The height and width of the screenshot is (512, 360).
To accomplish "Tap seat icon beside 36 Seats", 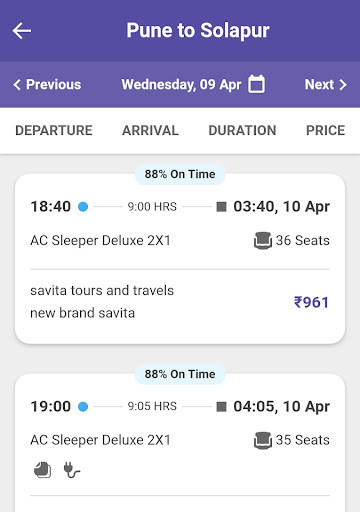I will coord(263,240).
